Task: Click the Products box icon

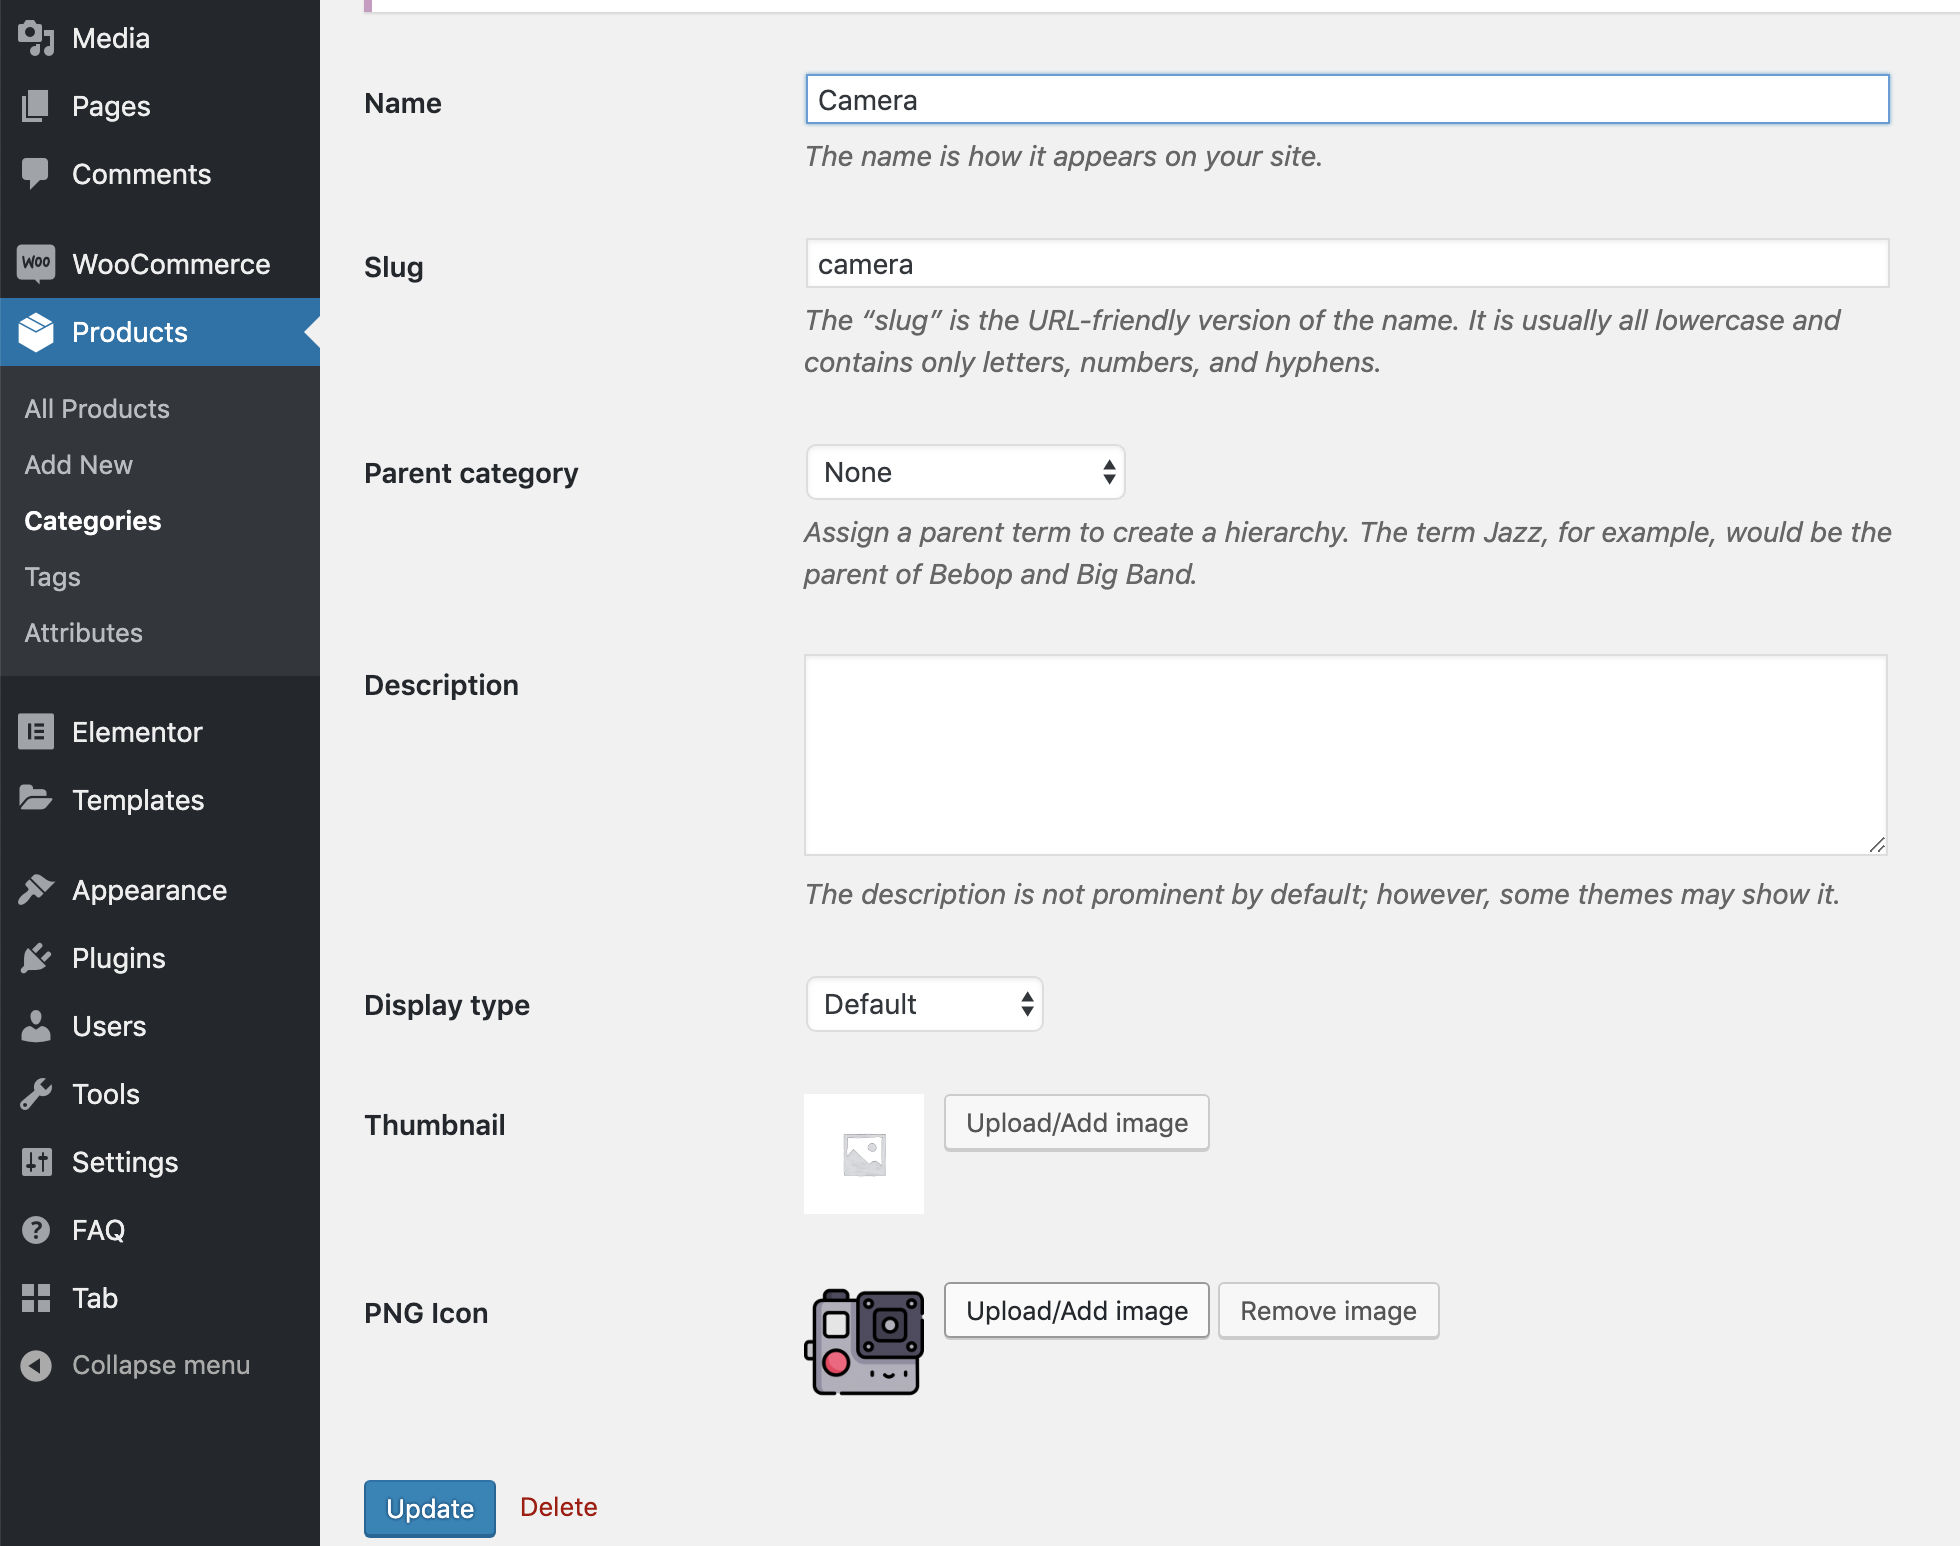Action: (x=36, y=332)
